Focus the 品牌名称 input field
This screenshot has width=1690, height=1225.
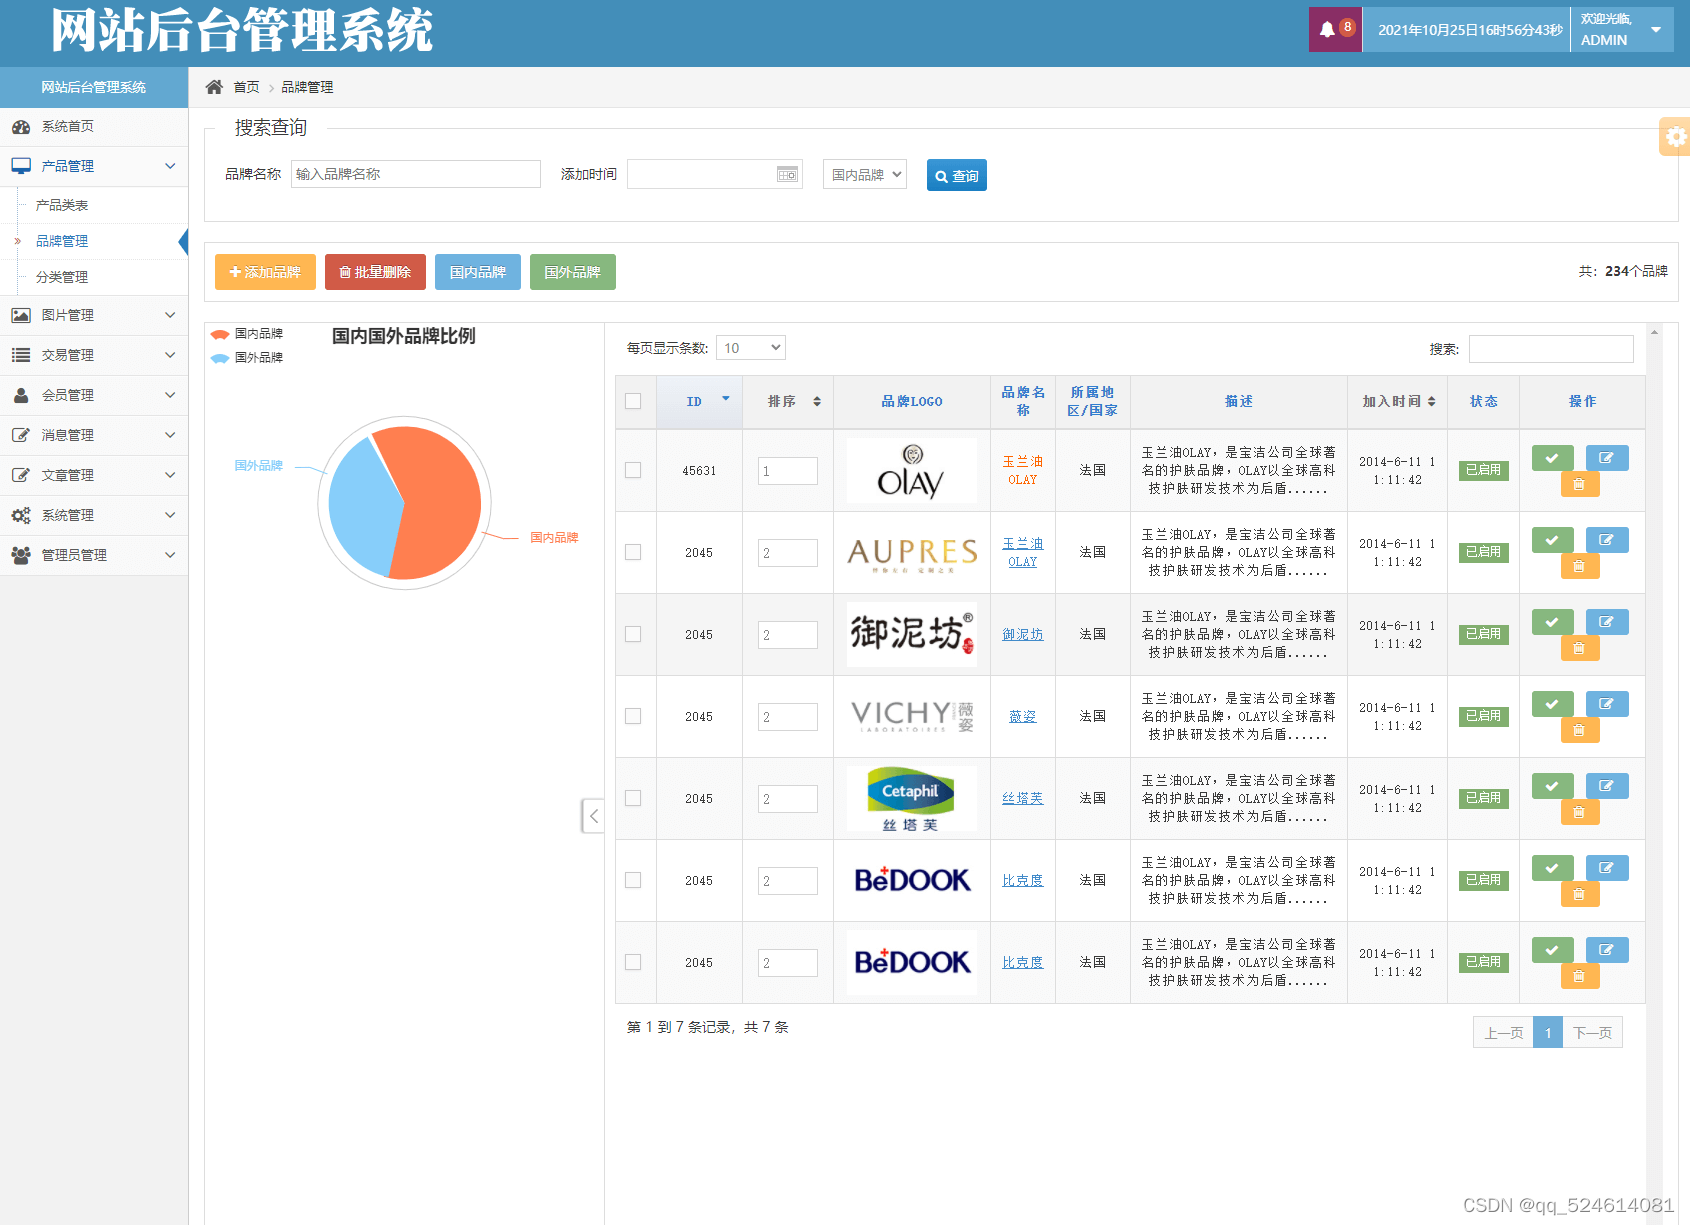click(x=416, y=174)
